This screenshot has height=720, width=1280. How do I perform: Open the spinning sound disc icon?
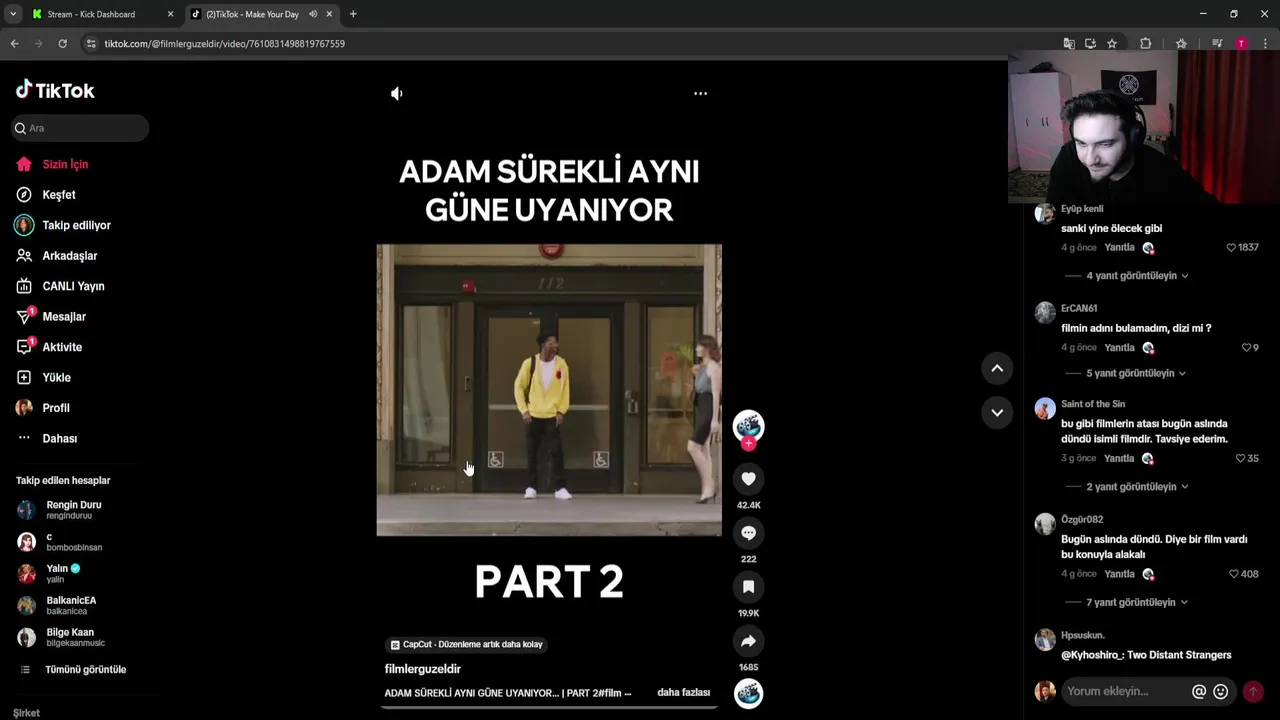(x=748, y=693)
